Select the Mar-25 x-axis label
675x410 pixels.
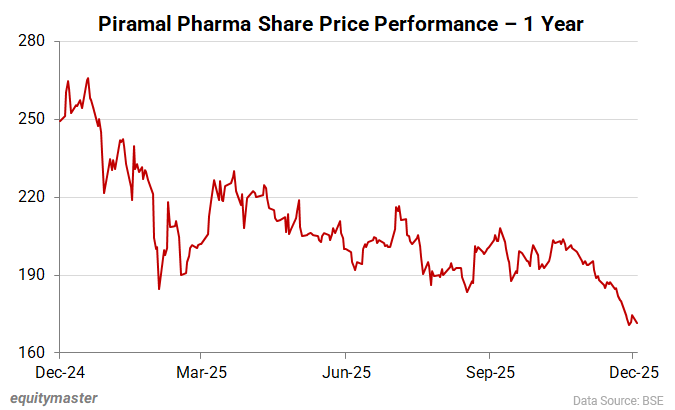(201, 372)
